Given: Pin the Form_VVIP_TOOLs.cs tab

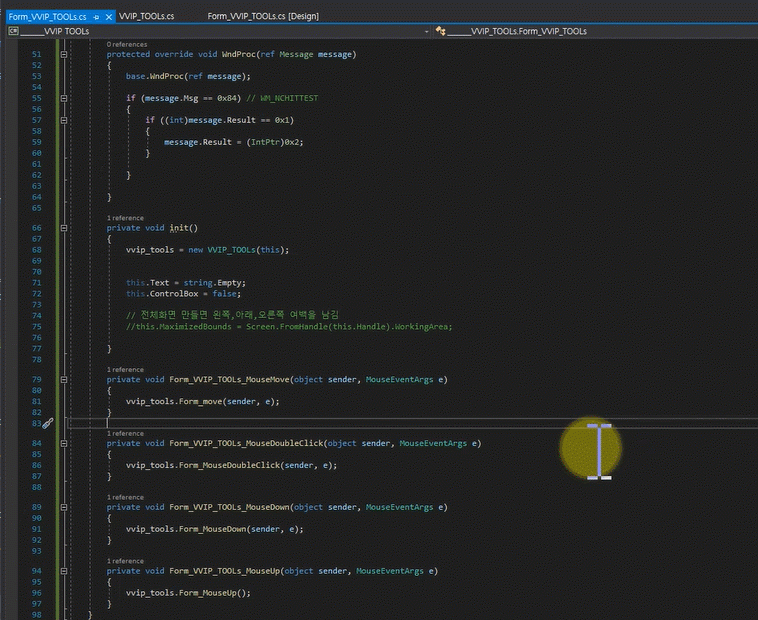Looking at the screenshot, I should tap(96, 17).
